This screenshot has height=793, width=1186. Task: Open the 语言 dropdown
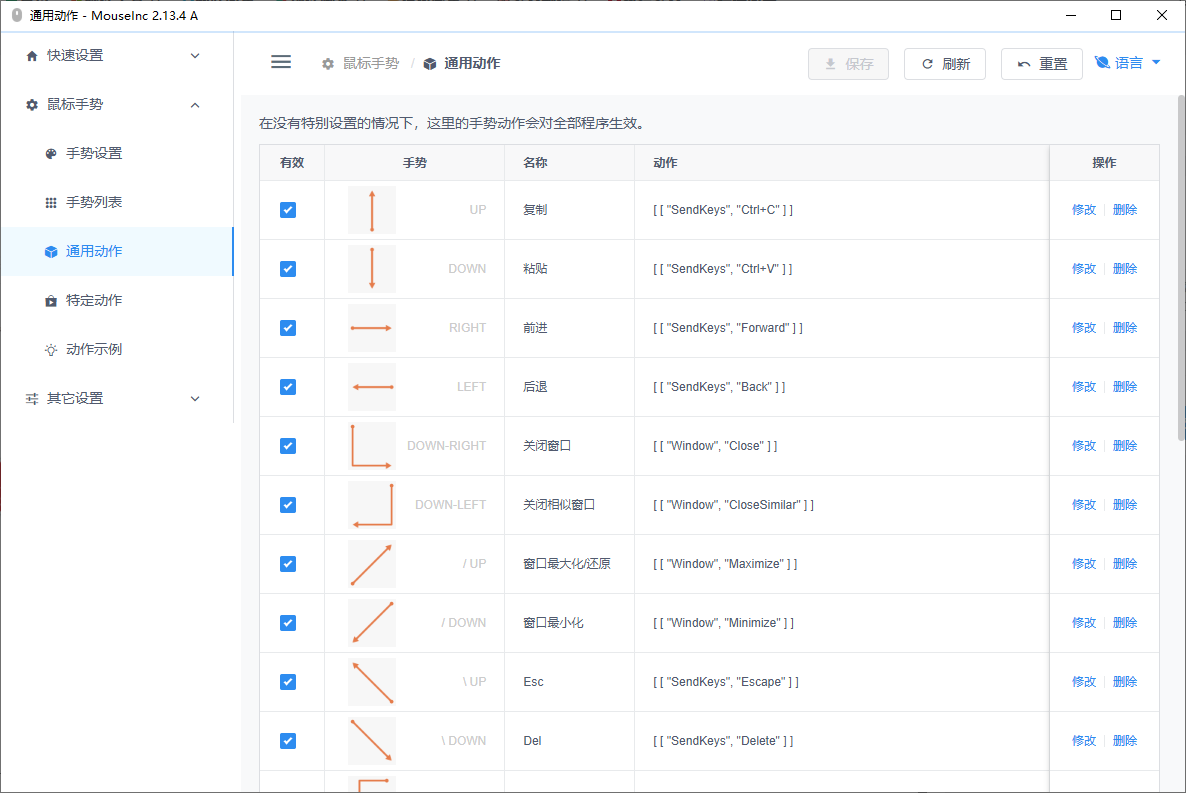tap(1128, 61)
